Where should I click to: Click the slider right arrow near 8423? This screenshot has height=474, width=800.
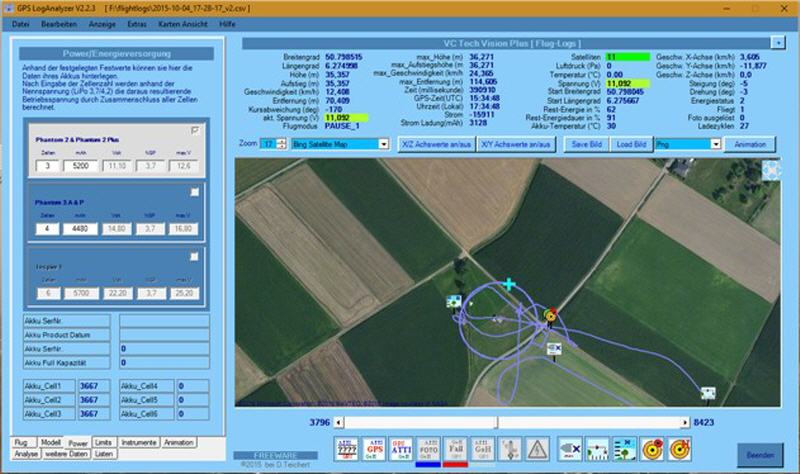(684, 422)
